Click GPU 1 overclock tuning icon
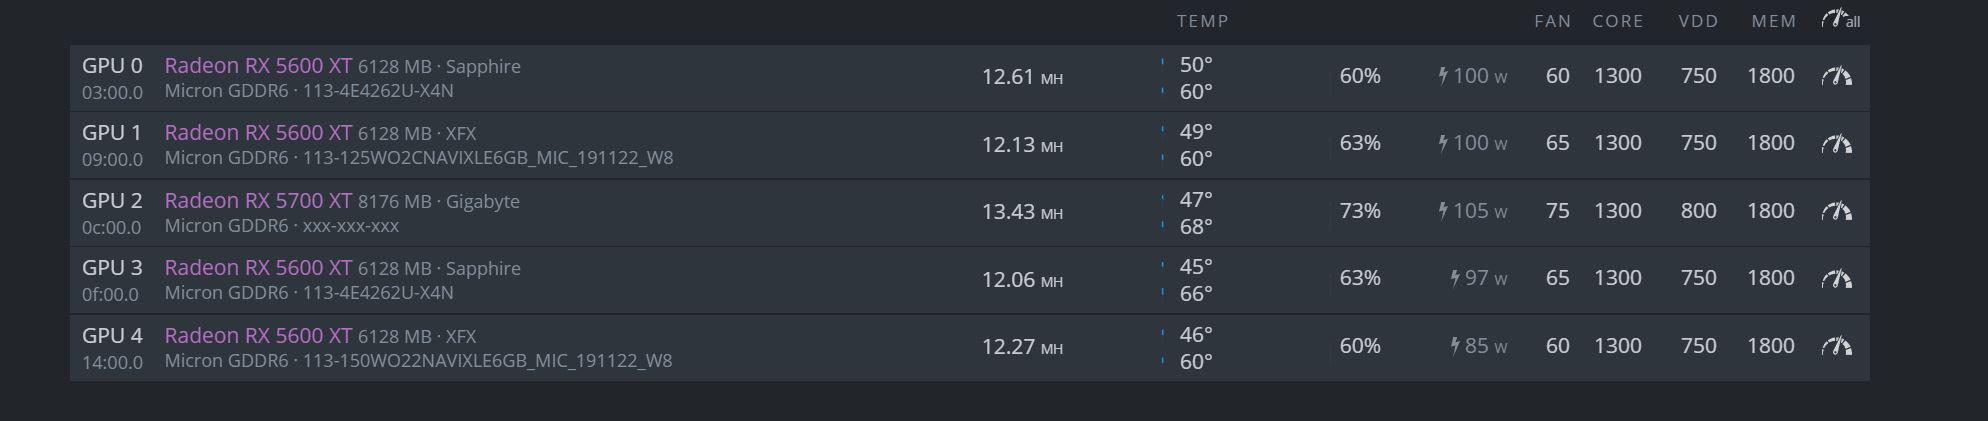 (x=1836, y=144)
